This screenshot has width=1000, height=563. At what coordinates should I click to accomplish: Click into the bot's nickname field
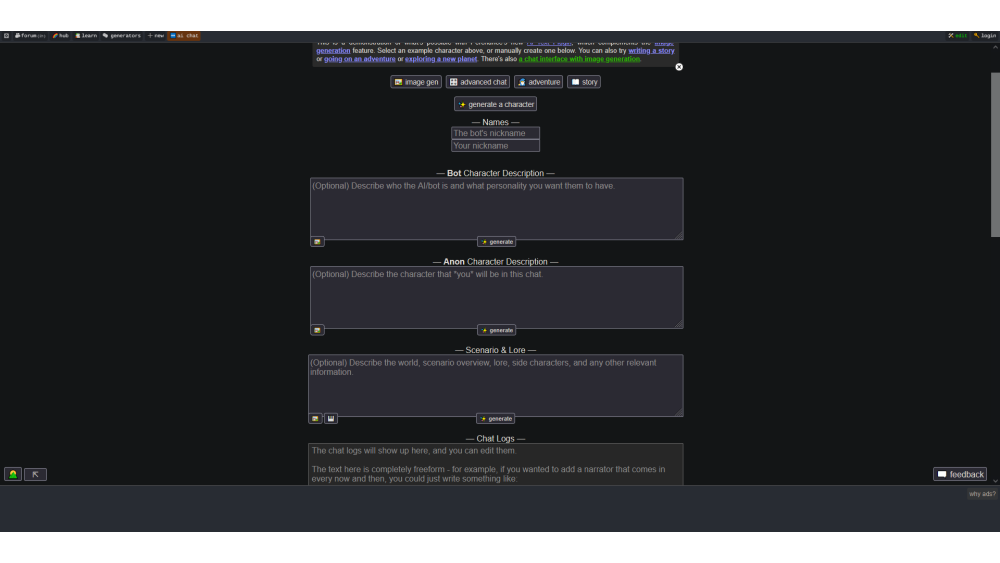pos(495,133)
